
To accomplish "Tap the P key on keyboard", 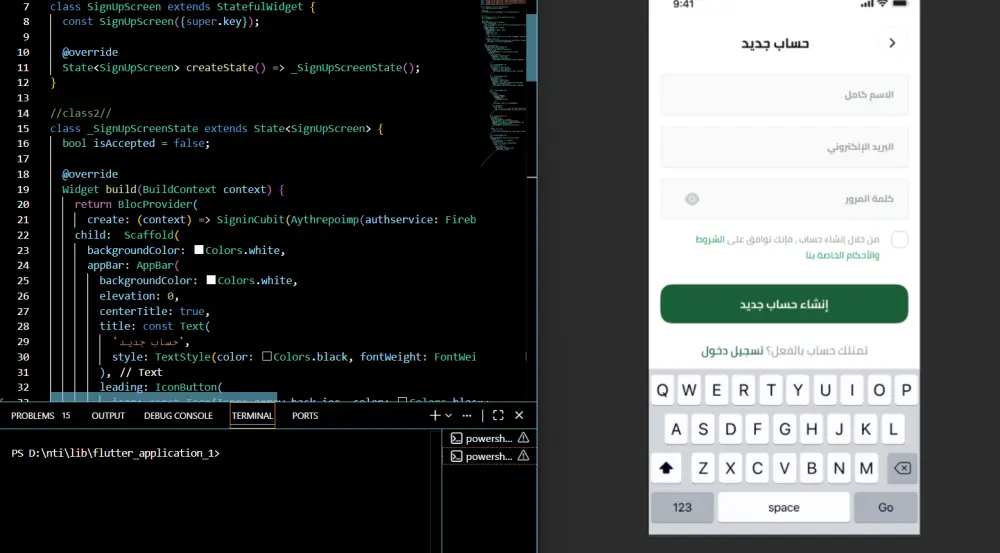I will 906,390.
